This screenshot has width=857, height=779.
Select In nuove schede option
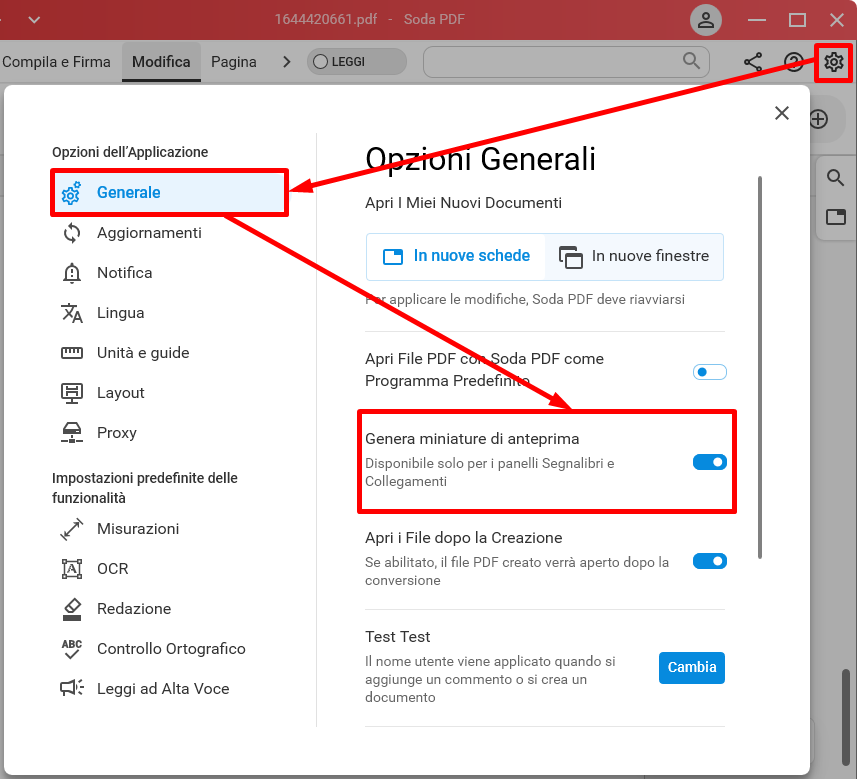[x=456, y=256]
